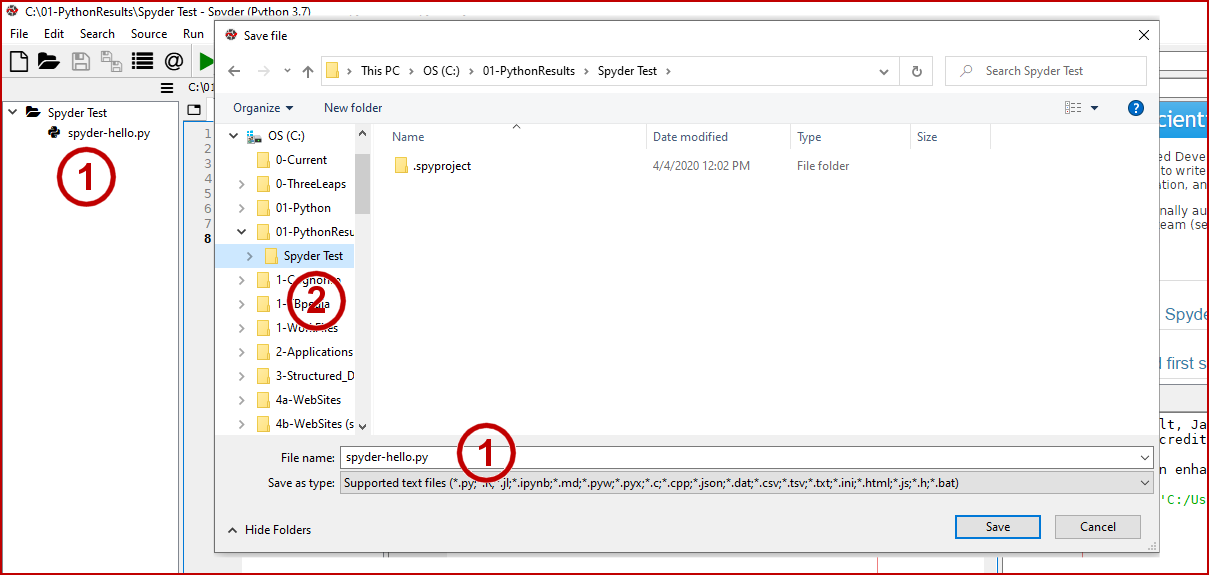Open the File name history dropdown
This screenshot has height=575, width=1209.
[1144, 457]
